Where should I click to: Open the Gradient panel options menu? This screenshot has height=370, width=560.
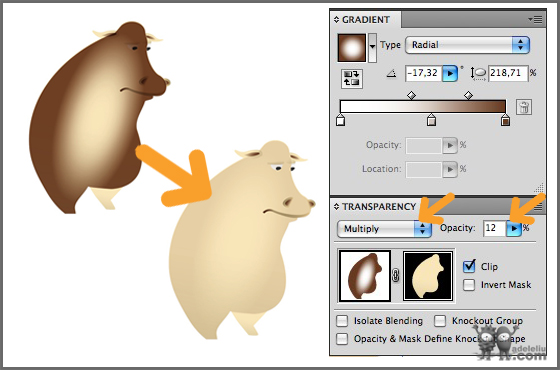click(535, 19)
